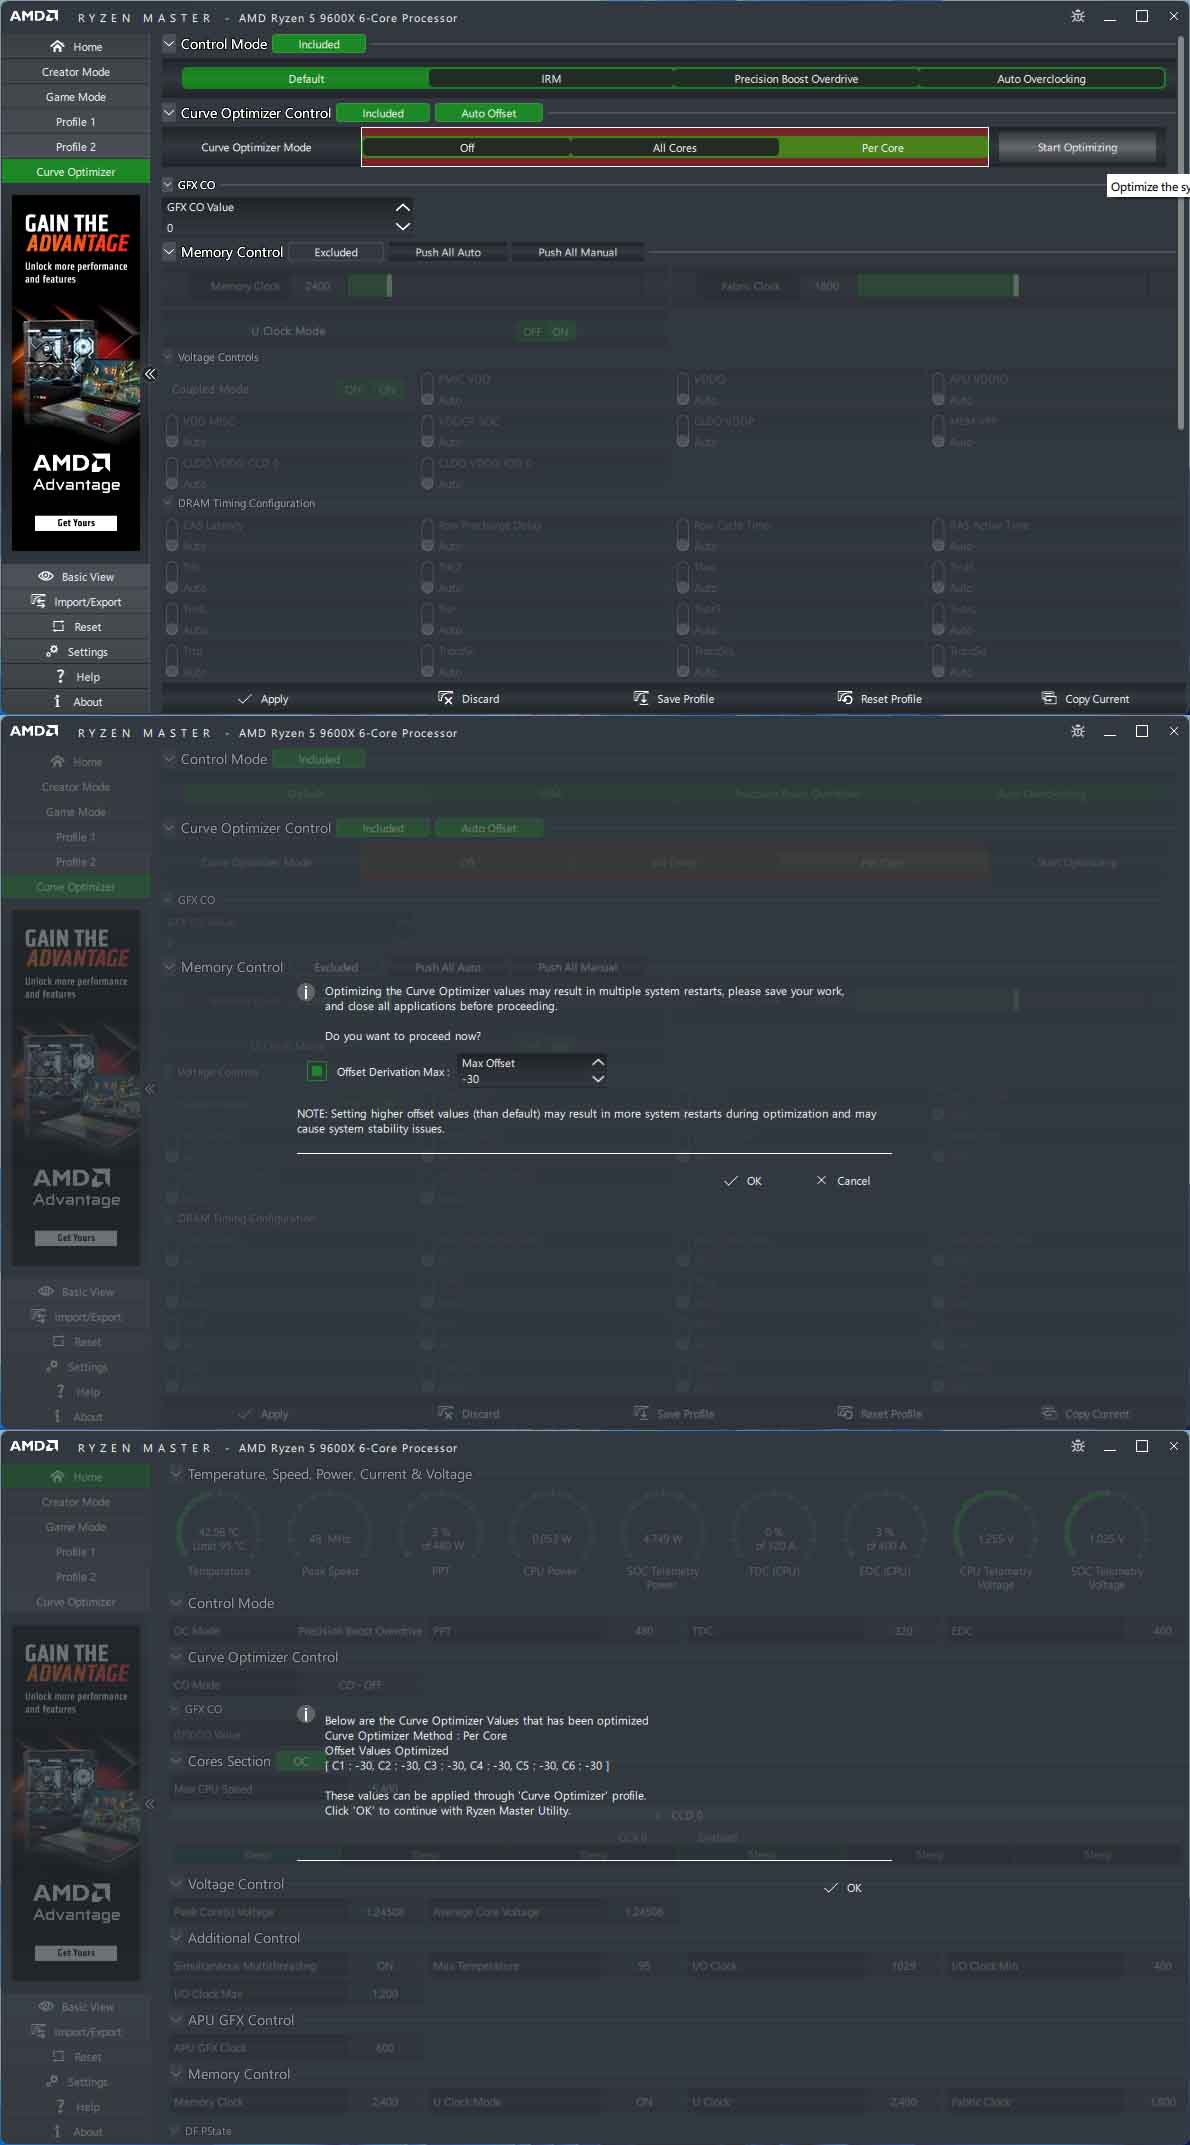
Task: Toggle Auto Offset in the undimmed window
Action: (x=489, y=113)
